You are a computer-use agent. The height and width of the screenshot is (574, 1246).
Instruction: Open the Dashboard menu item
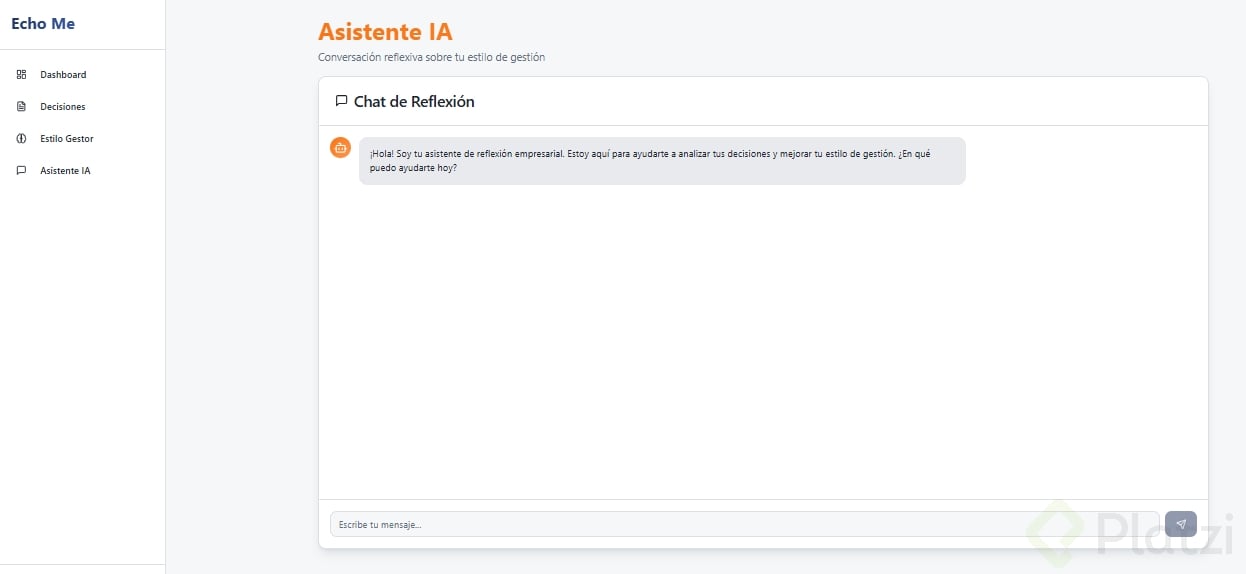click(63, 75)
